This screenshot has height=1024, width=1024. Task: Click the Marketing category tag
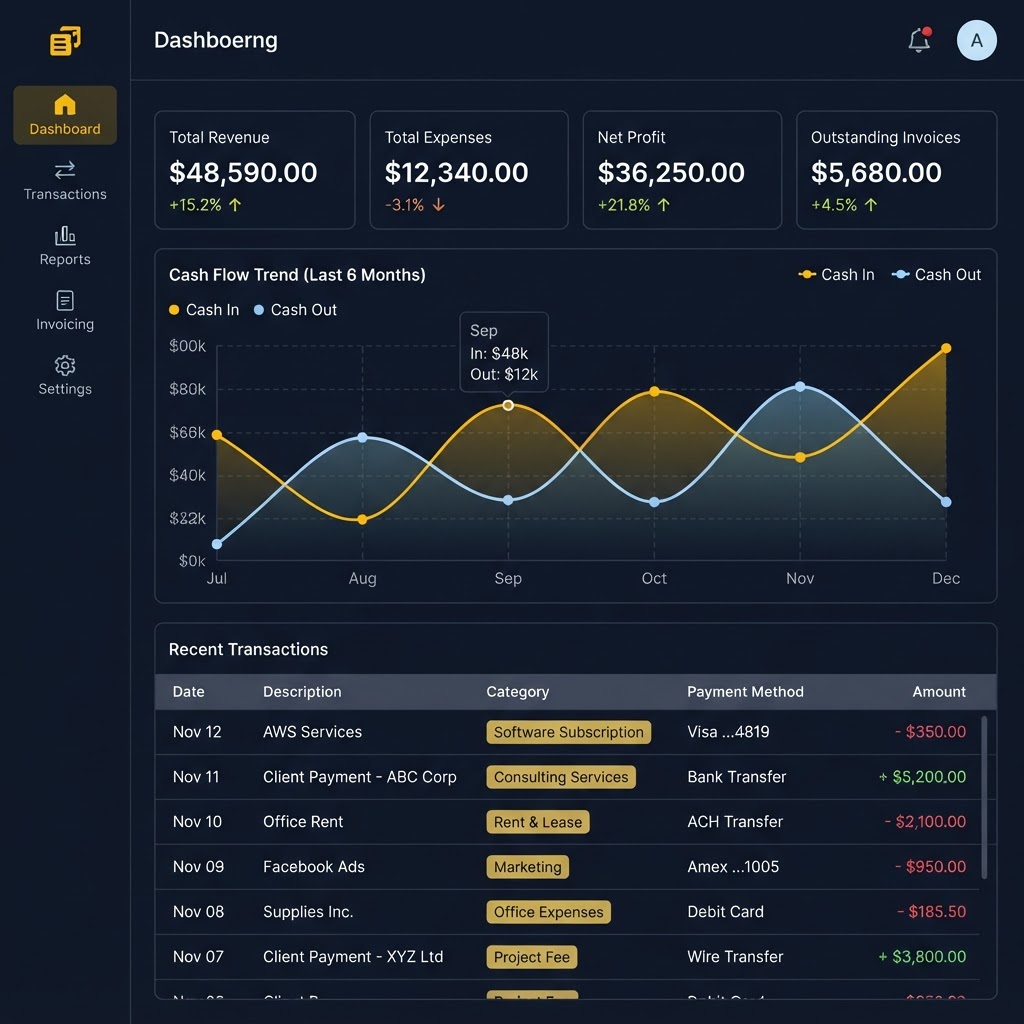tap(527, 867)
